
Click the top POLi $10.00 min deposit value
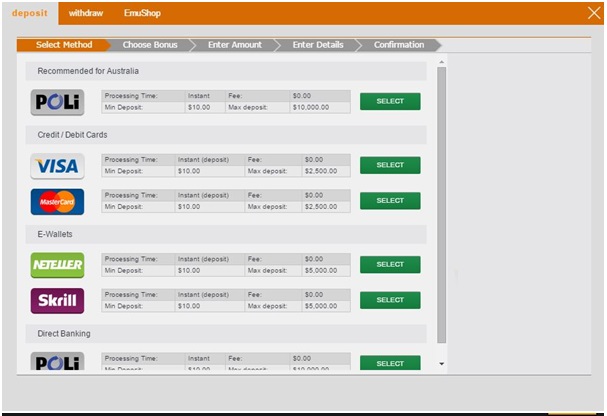pos(199,107)
